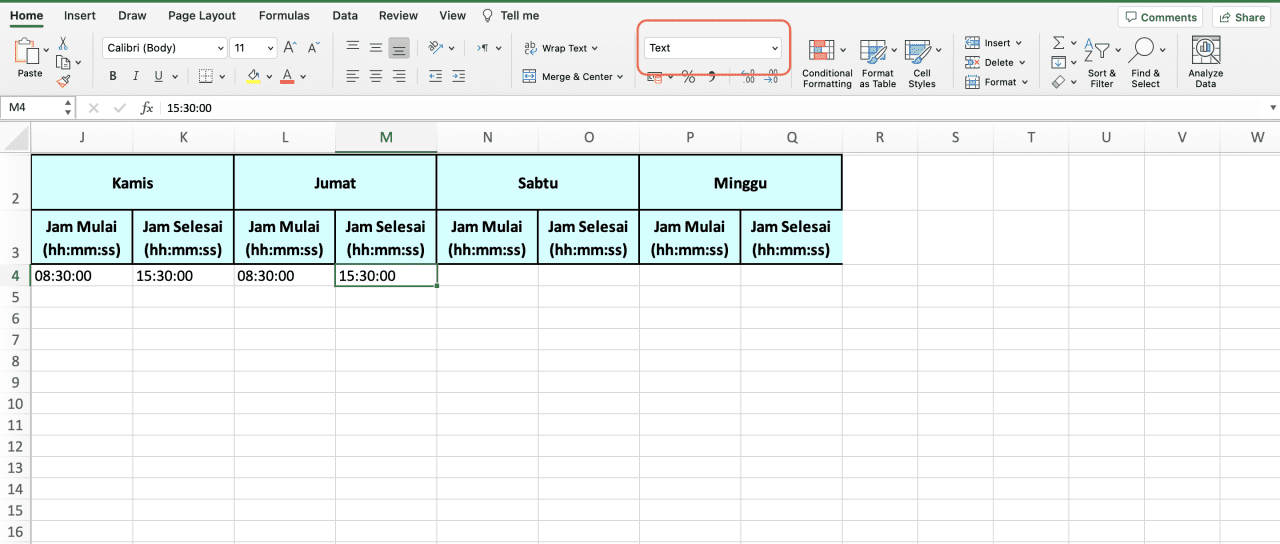Open the Format cells menu button
This screenshot has height=544, width=1280.
click(x=996, y=82)
